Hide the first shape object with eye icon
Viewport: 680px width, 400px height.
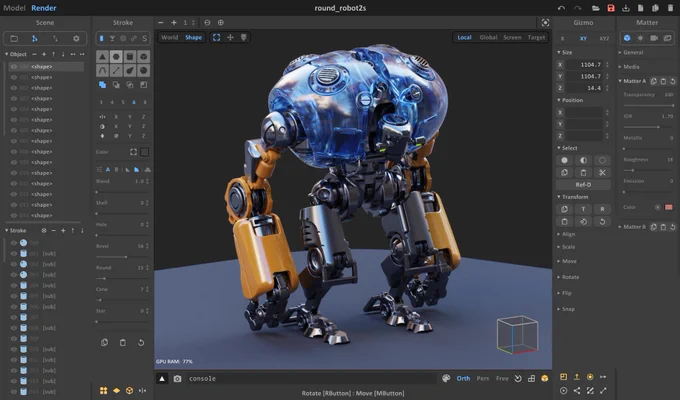(14, 67)
